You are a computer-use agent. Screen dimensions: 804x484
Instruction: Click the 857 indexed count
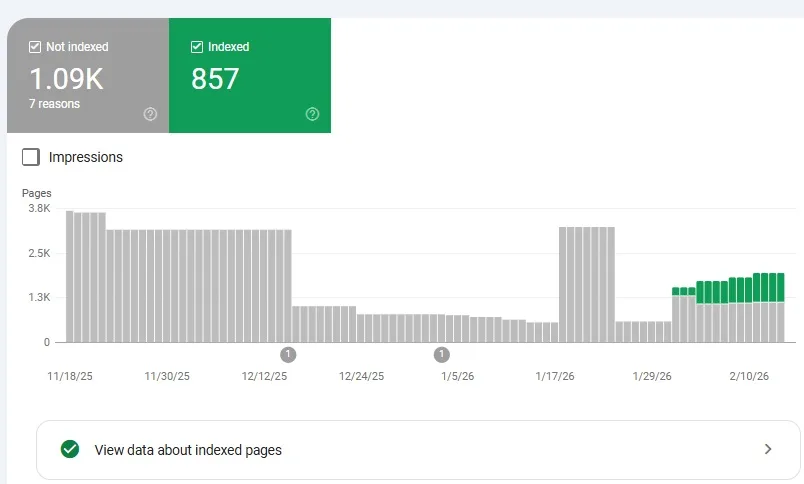tap(215, 79)
